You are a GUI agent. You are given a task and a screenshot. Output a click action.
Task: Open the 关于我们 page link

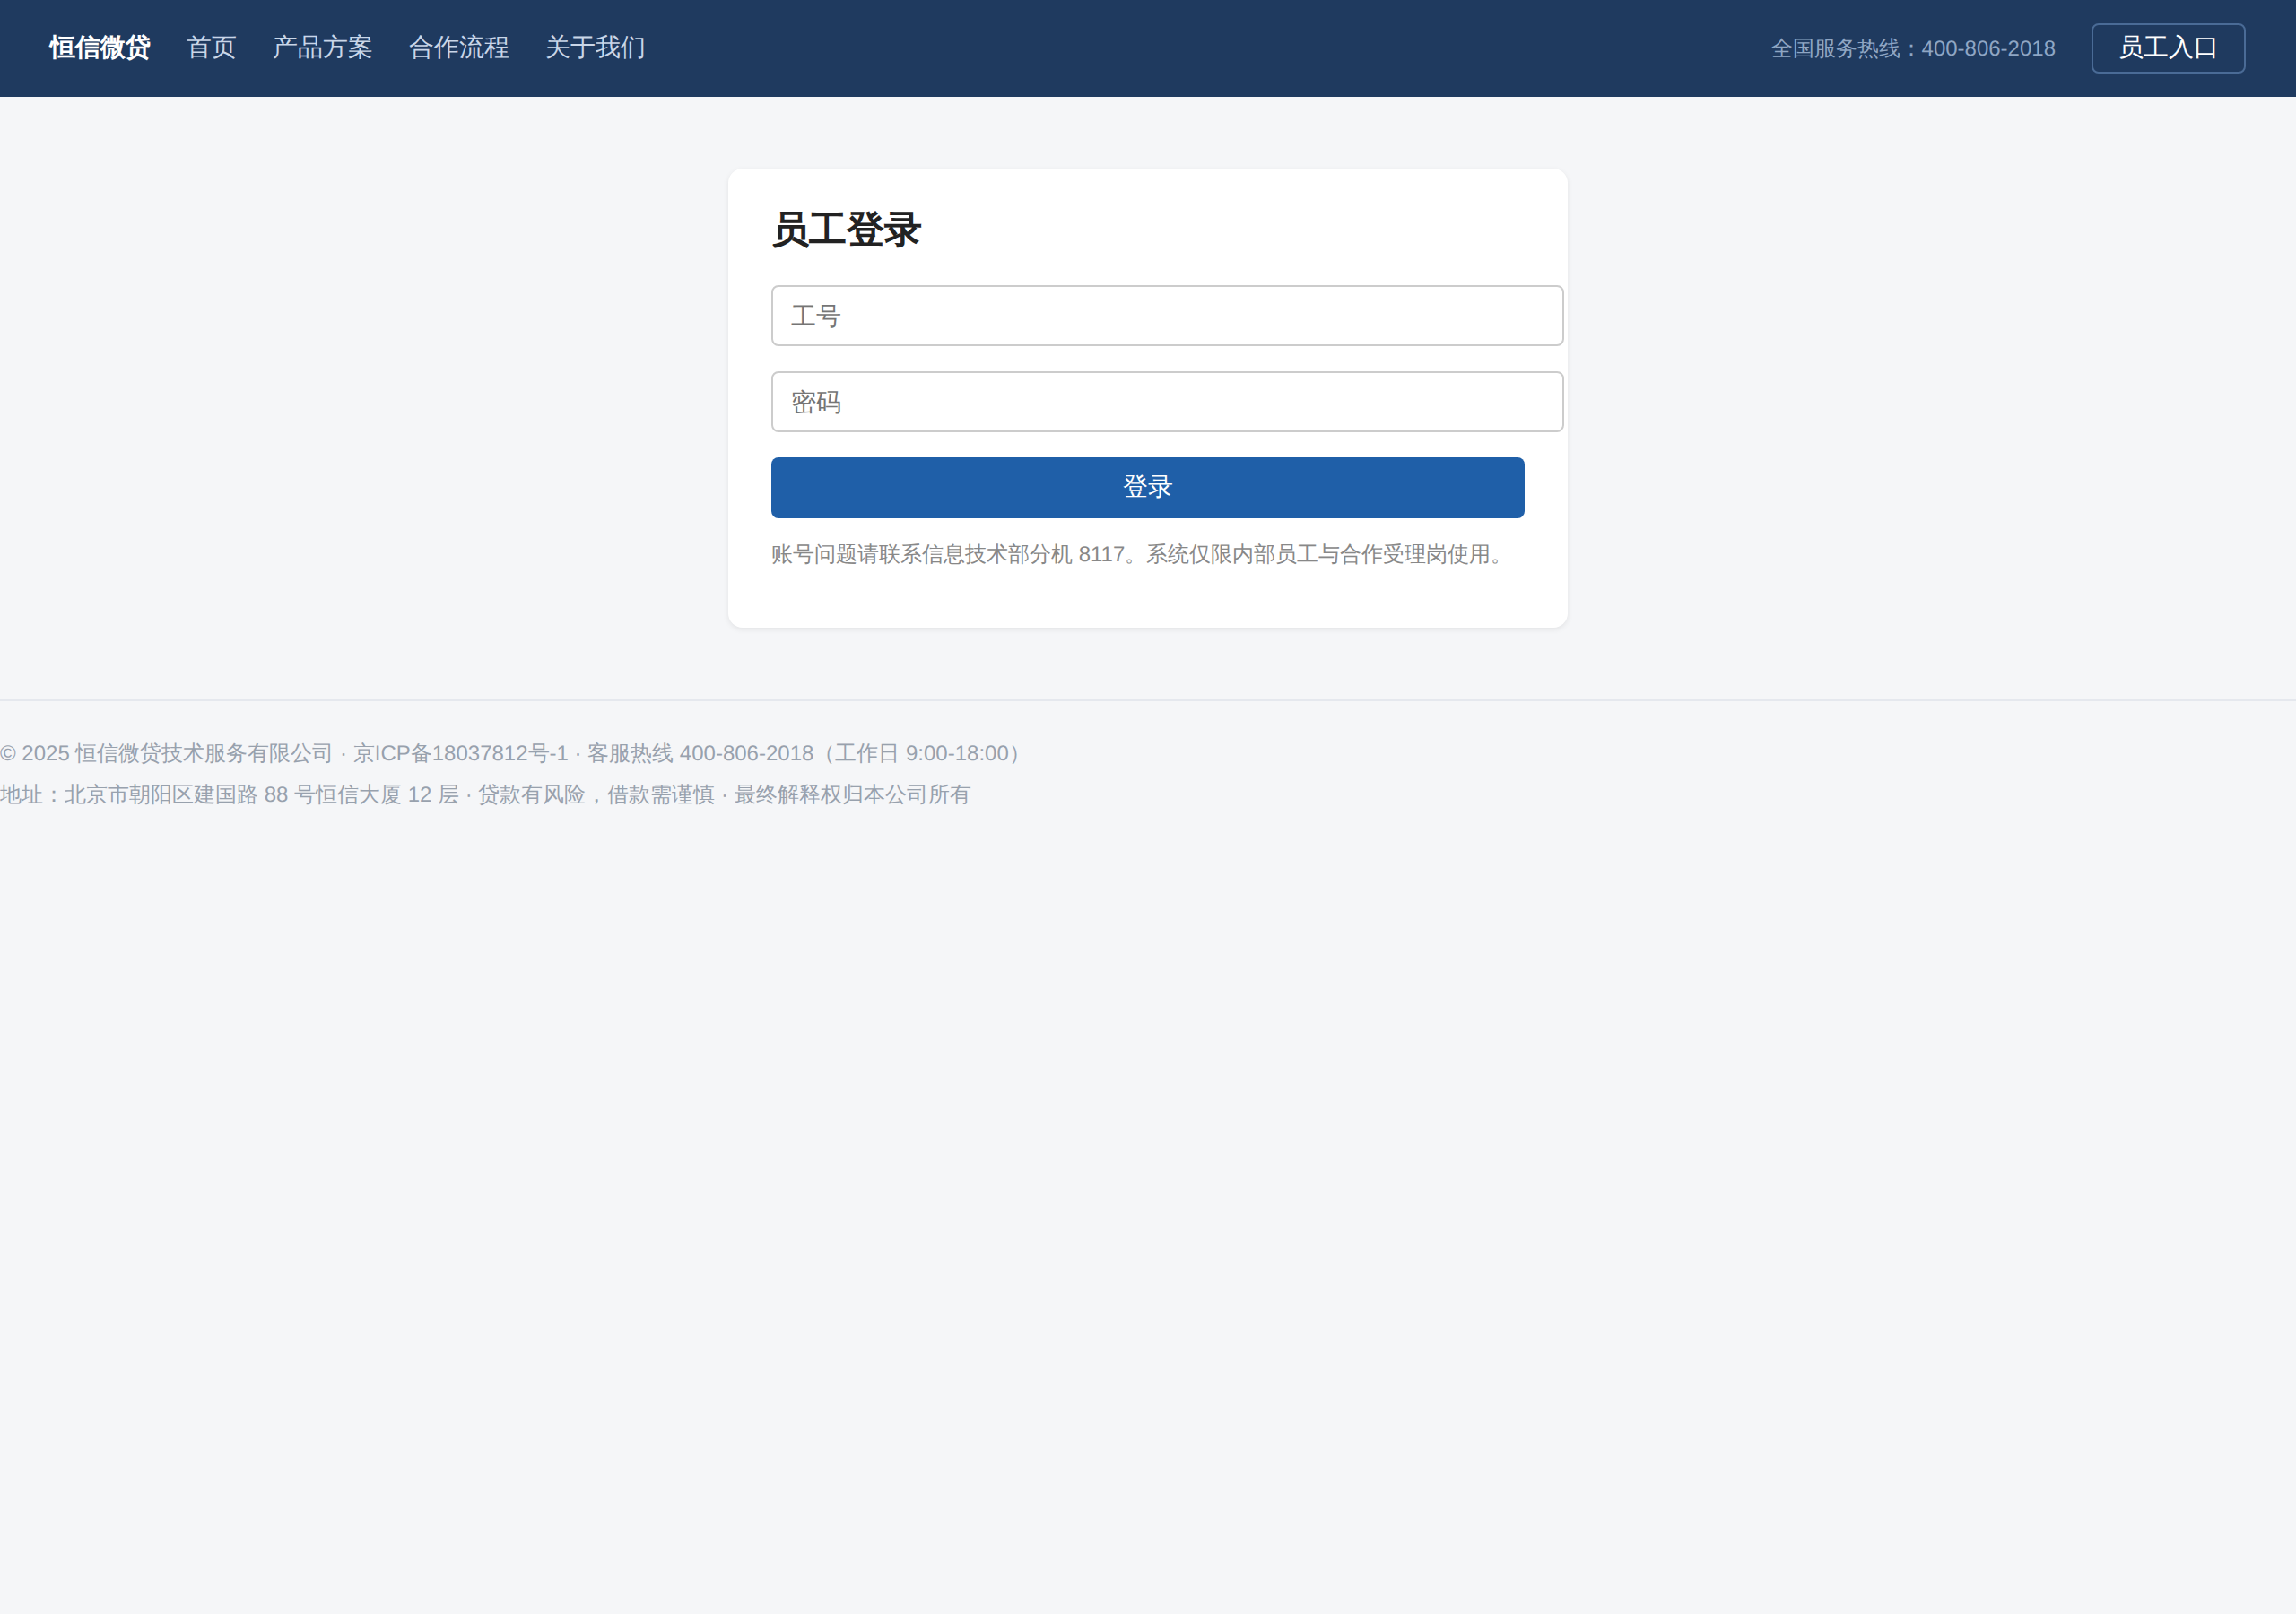click(595, 48)
